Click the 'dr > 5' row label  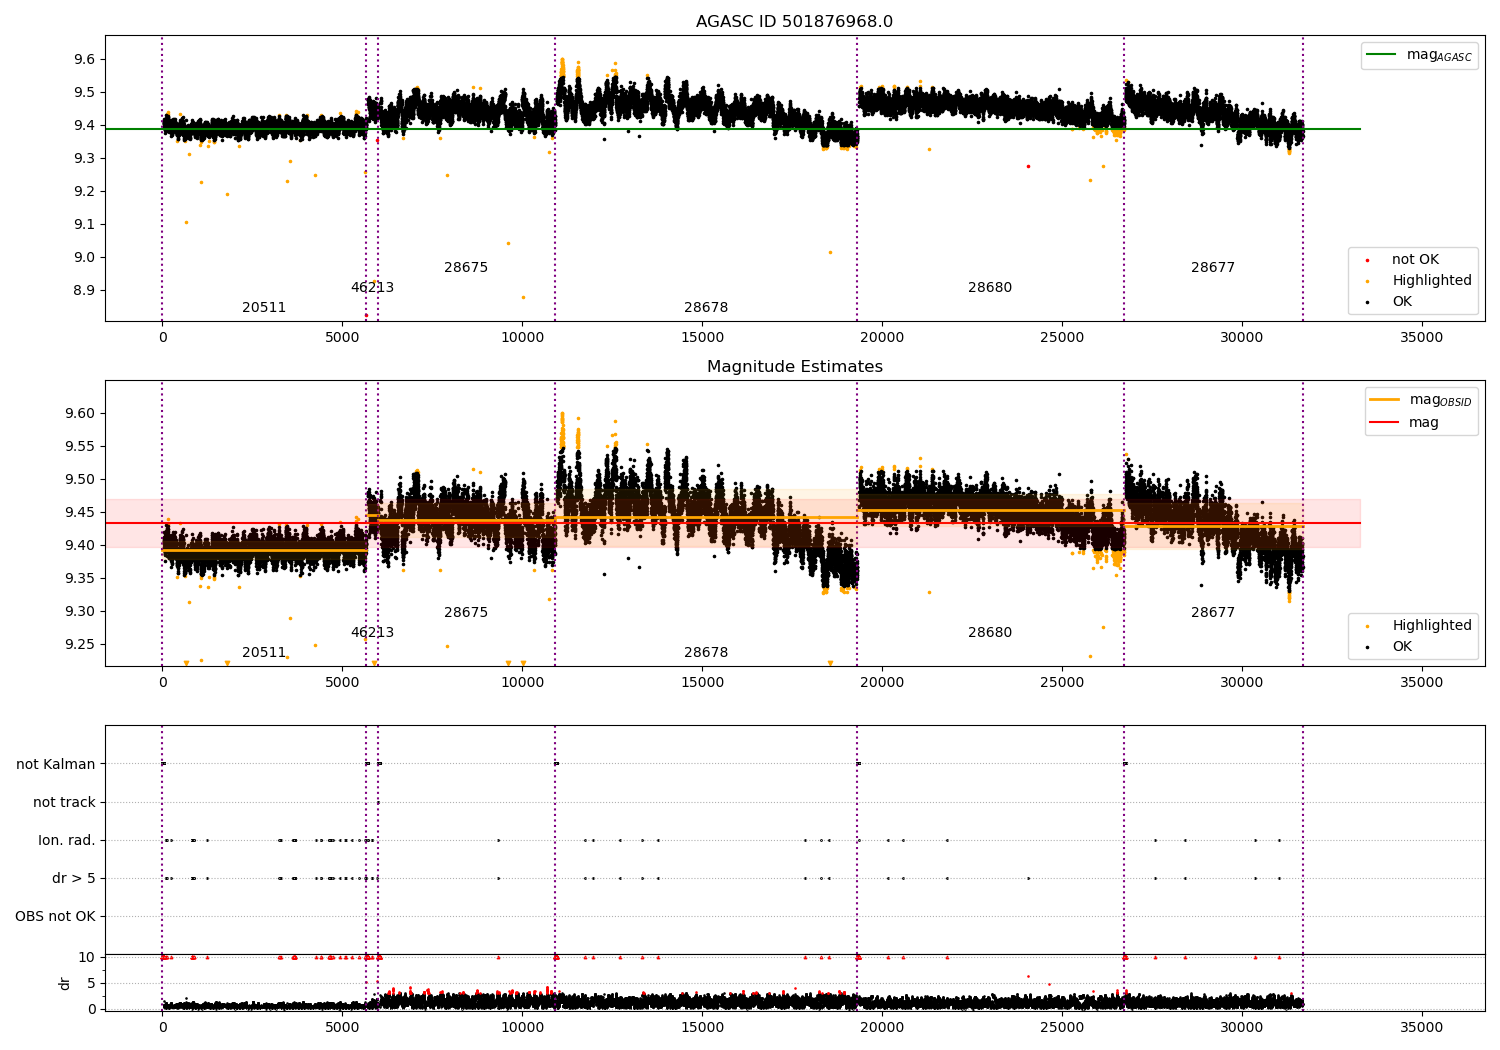pyautogui.click(x=74, y=879)
